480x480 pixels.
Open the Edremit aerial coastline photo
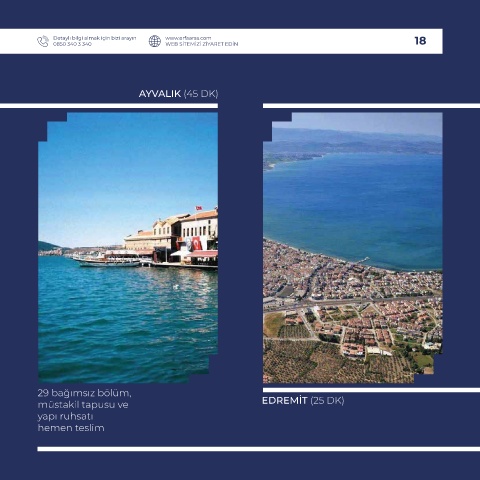pyautogui.click(x=353, y=247)
